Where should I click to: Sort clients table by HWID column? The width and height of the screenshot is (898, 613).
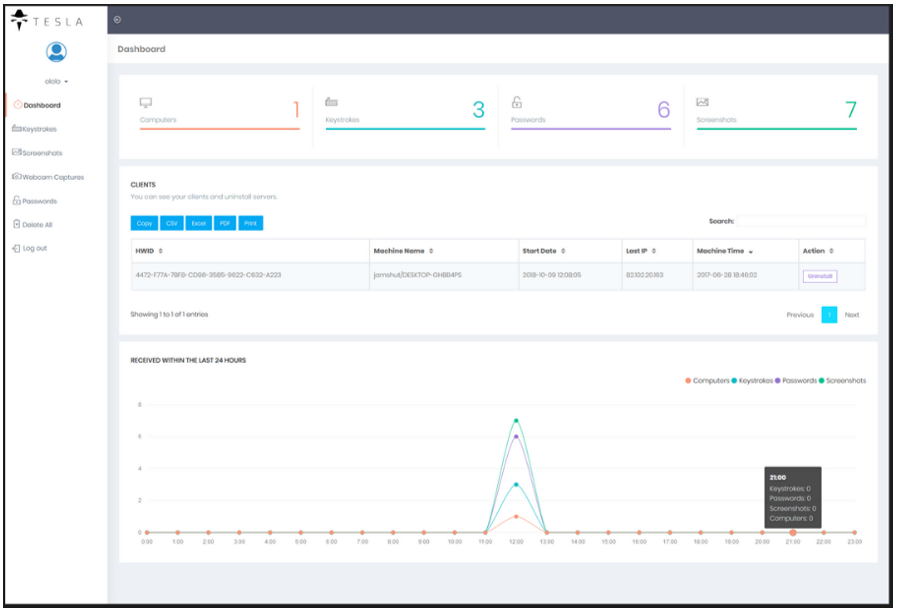[x=150, y=251]
